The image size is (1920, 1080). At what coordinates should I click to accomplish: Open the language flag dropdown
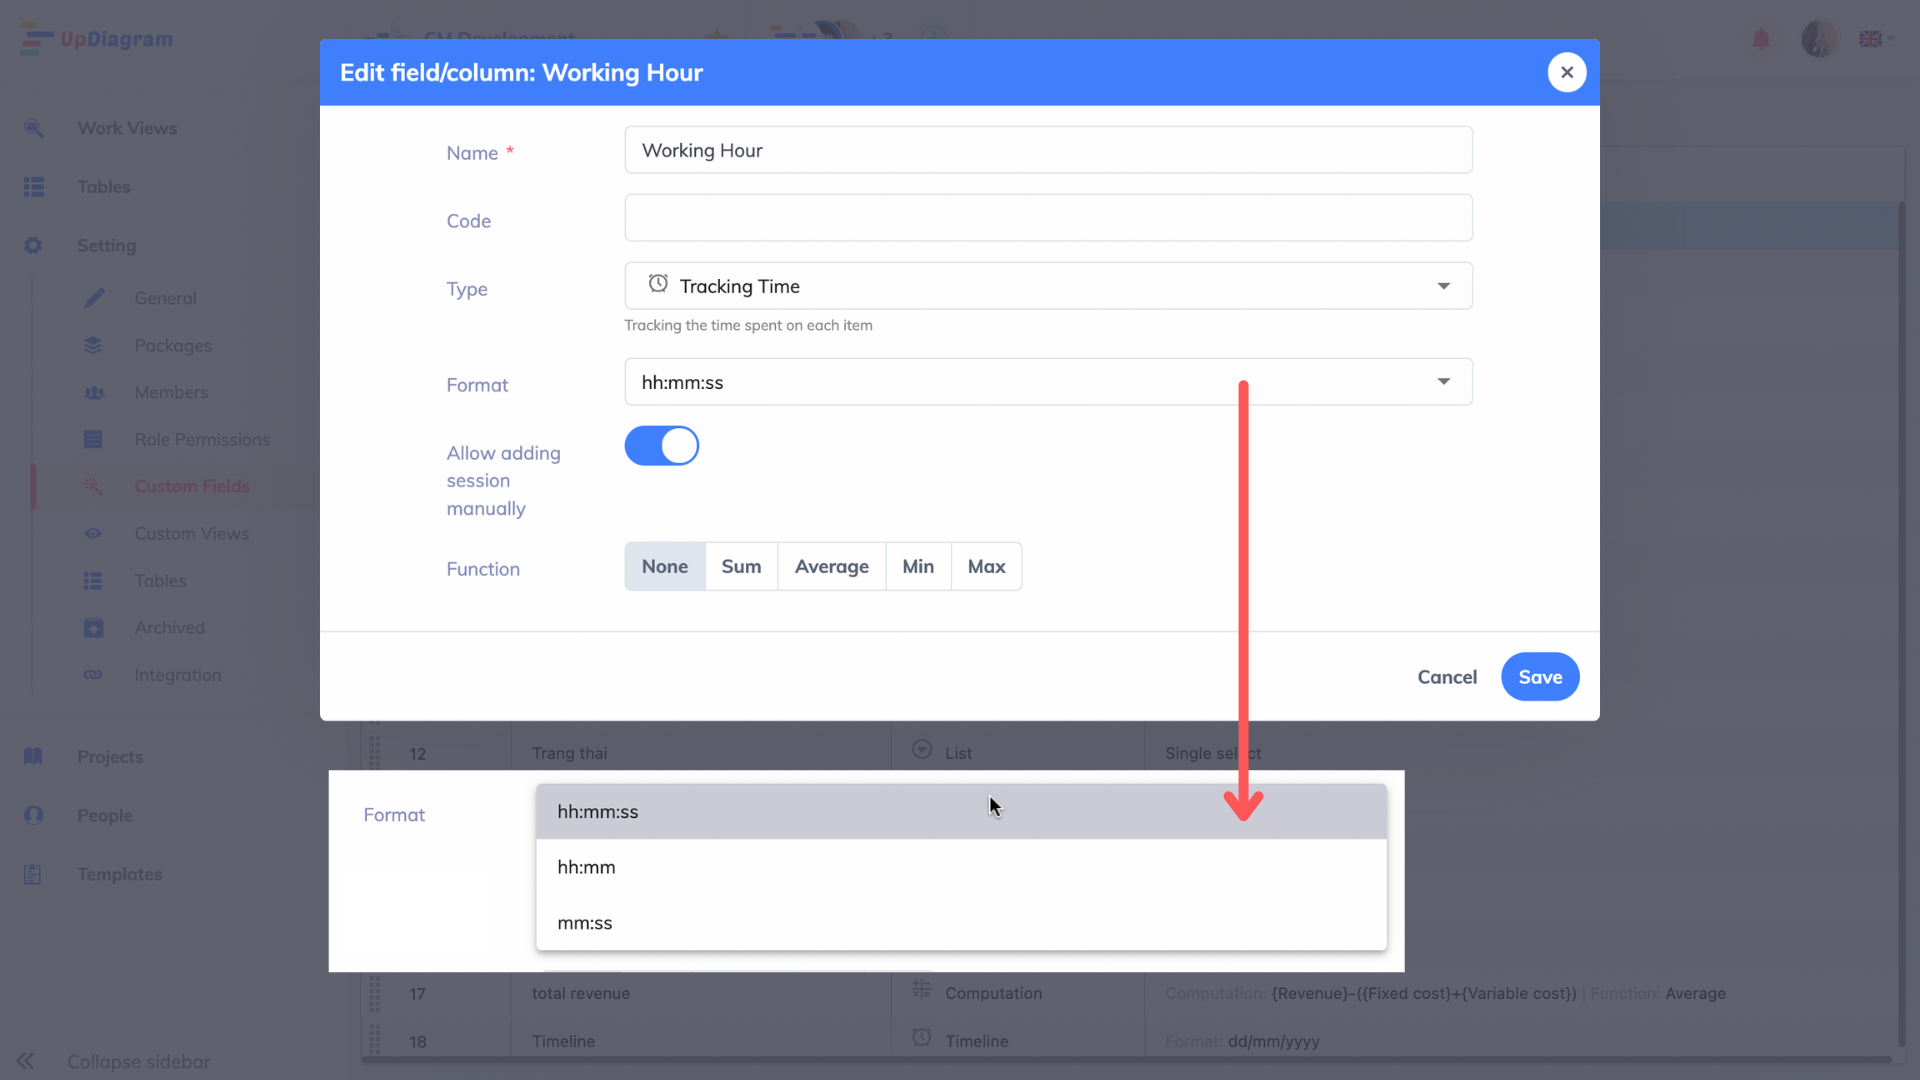point(1876,39)
